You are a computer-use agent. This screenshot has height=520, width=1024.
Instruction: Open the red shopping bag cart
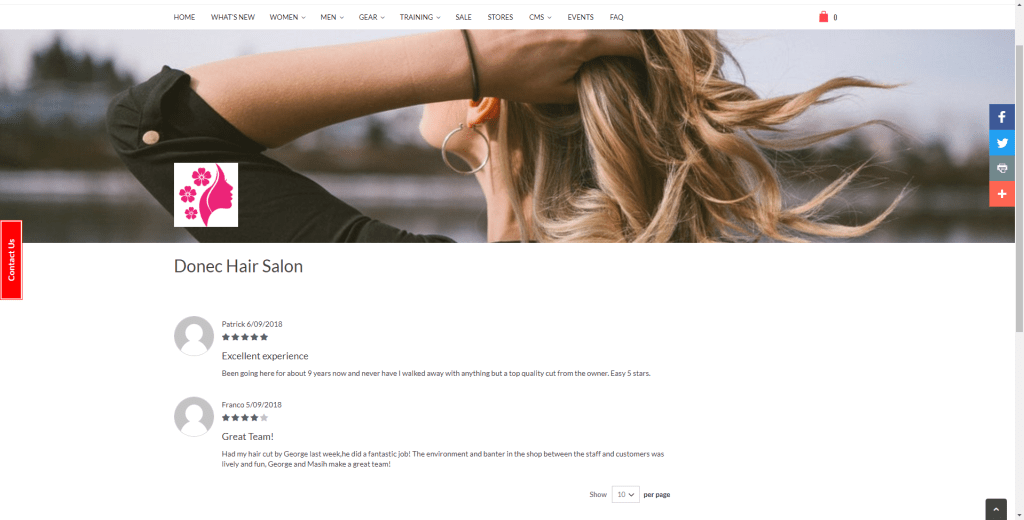pyautogui.click(x=824, y=17)
